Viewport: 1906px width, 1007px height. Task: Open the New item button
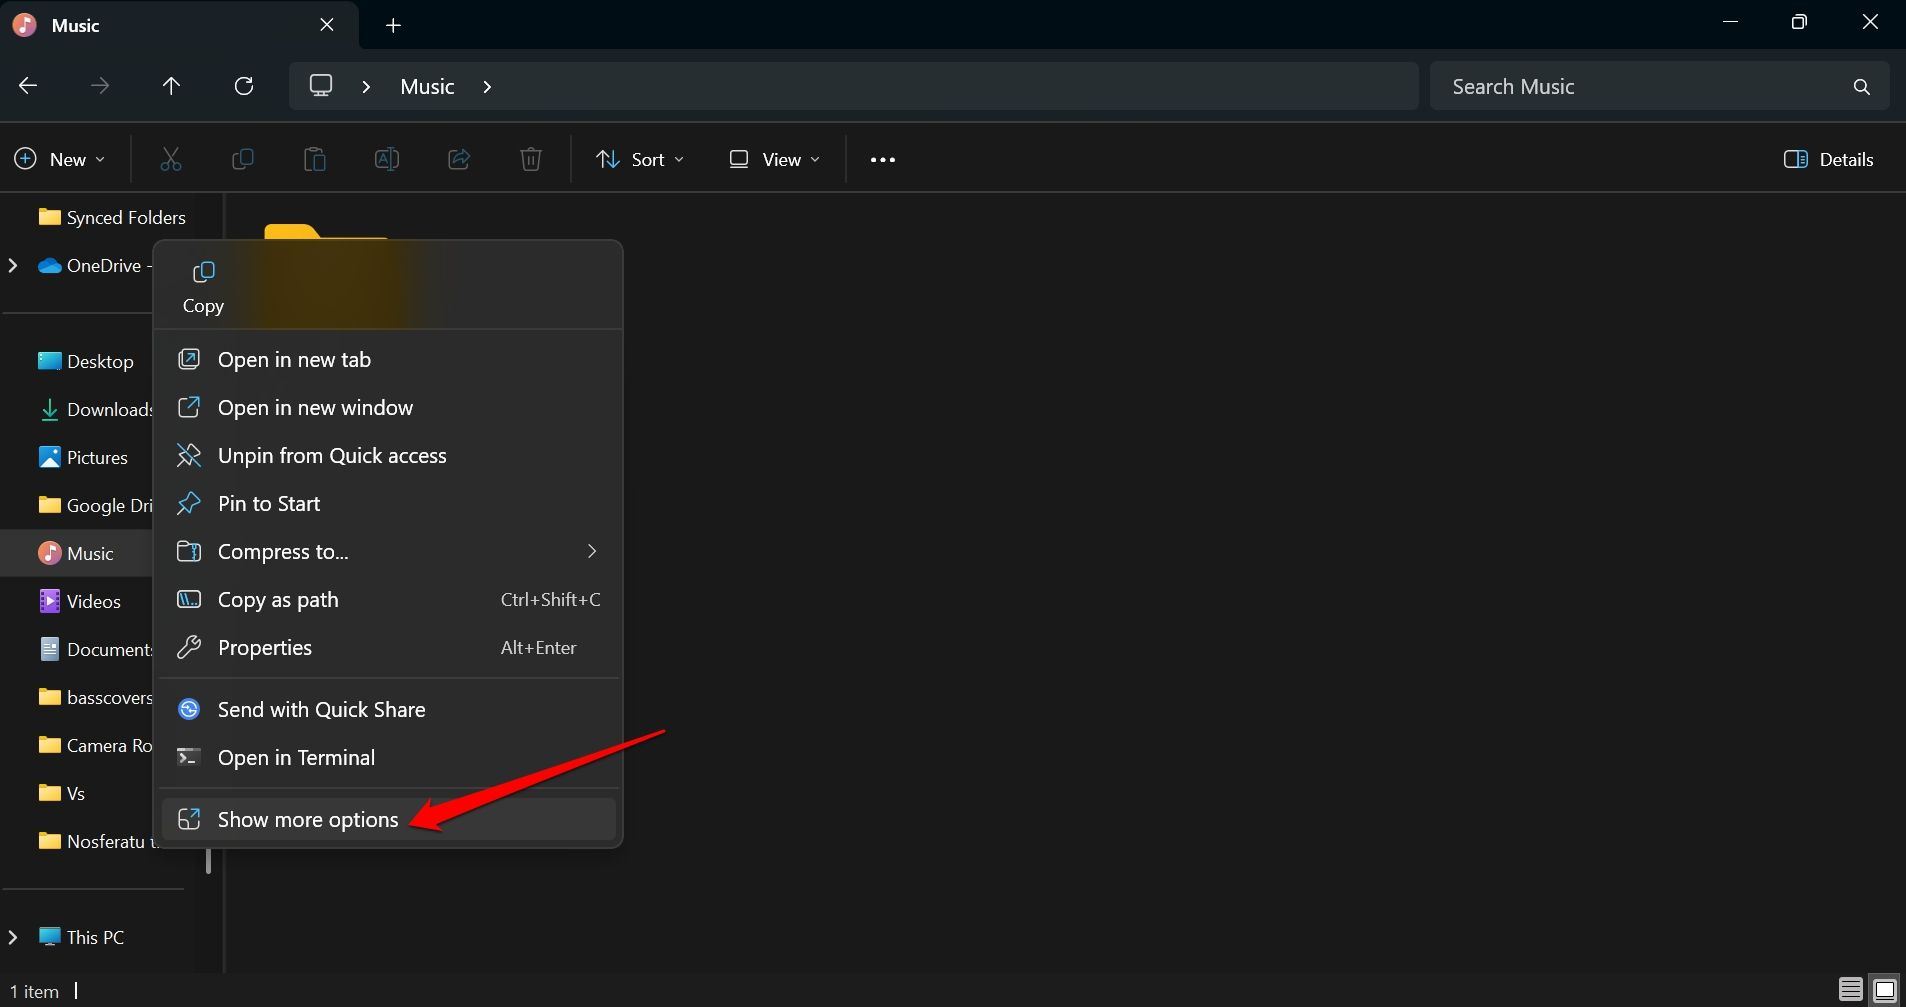[59, 160]
